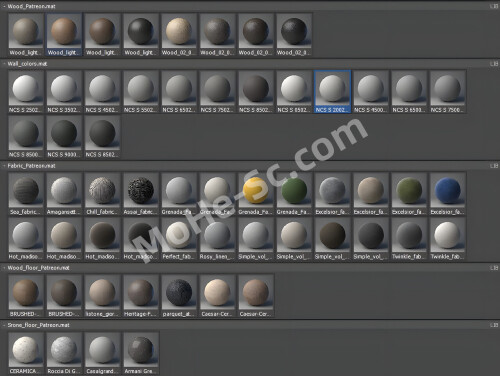The height and width of the screenshot is (376, 500).
Task: Choose the dark brown Simple_vol fabric
Action: point(332,239)
